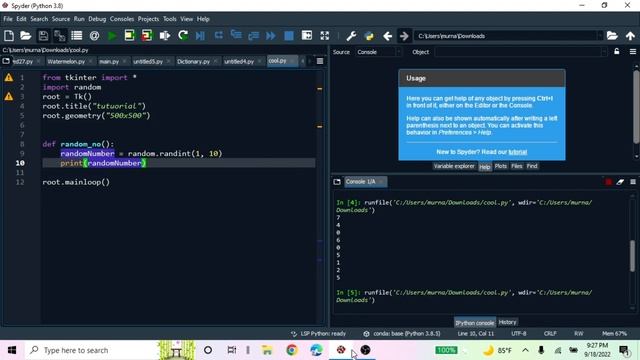
Task: Go back with left arrow
Action: pos(387,36)
